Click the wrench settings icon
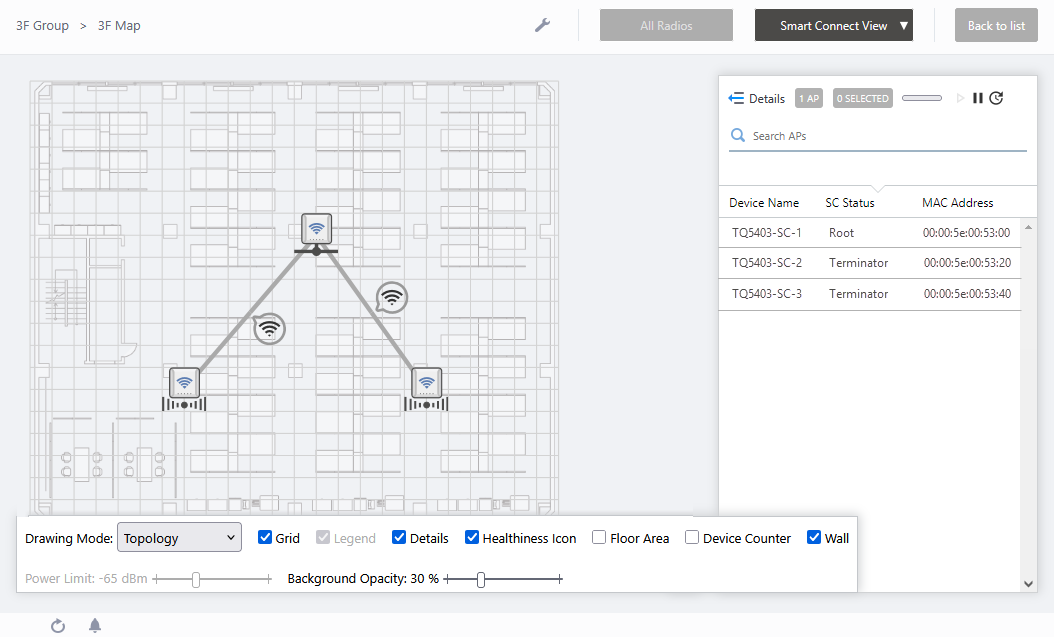Screen dimensions: 1054x637 click(x=542, y=25)
